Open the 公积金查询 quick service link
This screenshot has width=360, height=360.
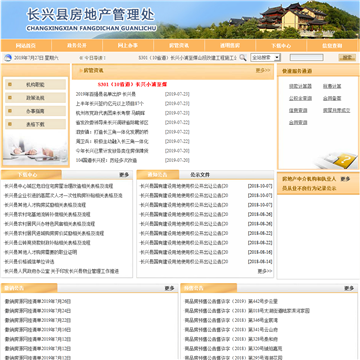[x=300, y=98]
